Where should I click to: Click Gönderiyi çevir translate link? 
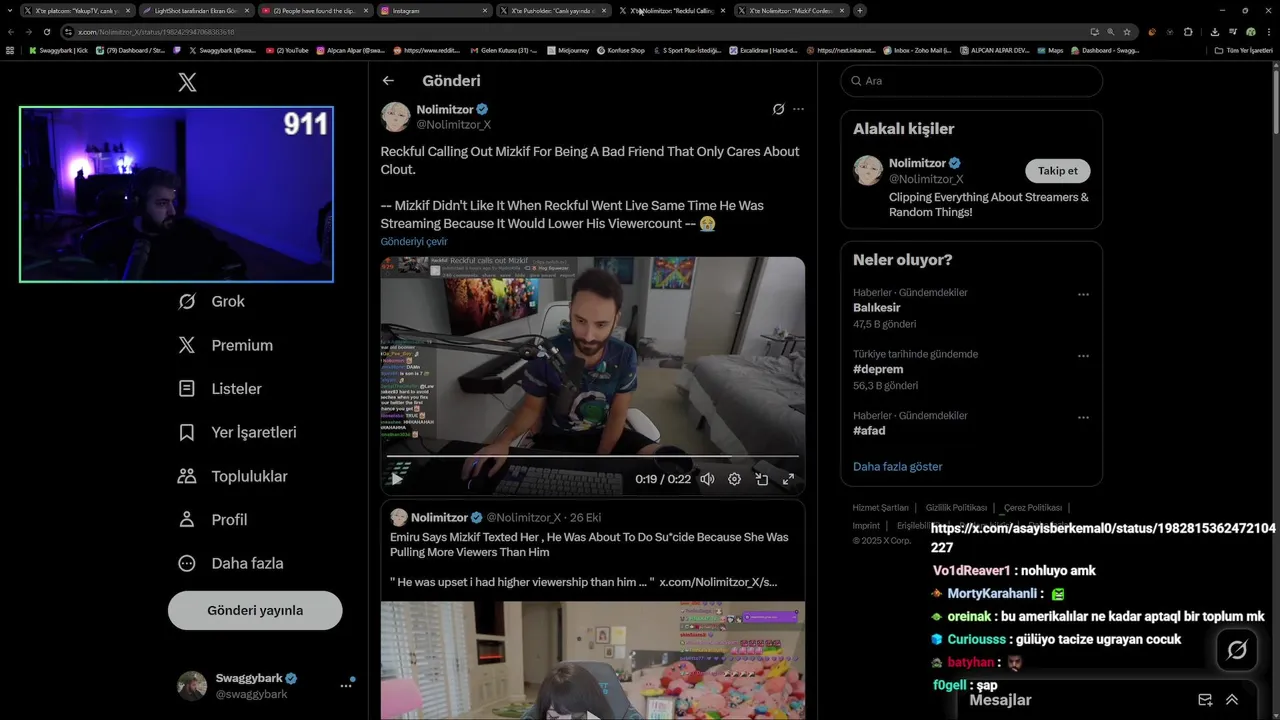[414, 242]
